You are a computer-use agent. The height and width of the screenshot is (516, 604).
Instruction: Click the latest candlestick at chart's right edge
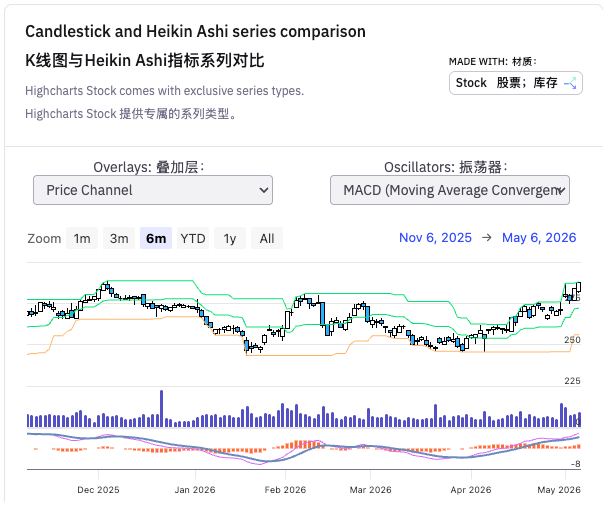pos(579,287)
